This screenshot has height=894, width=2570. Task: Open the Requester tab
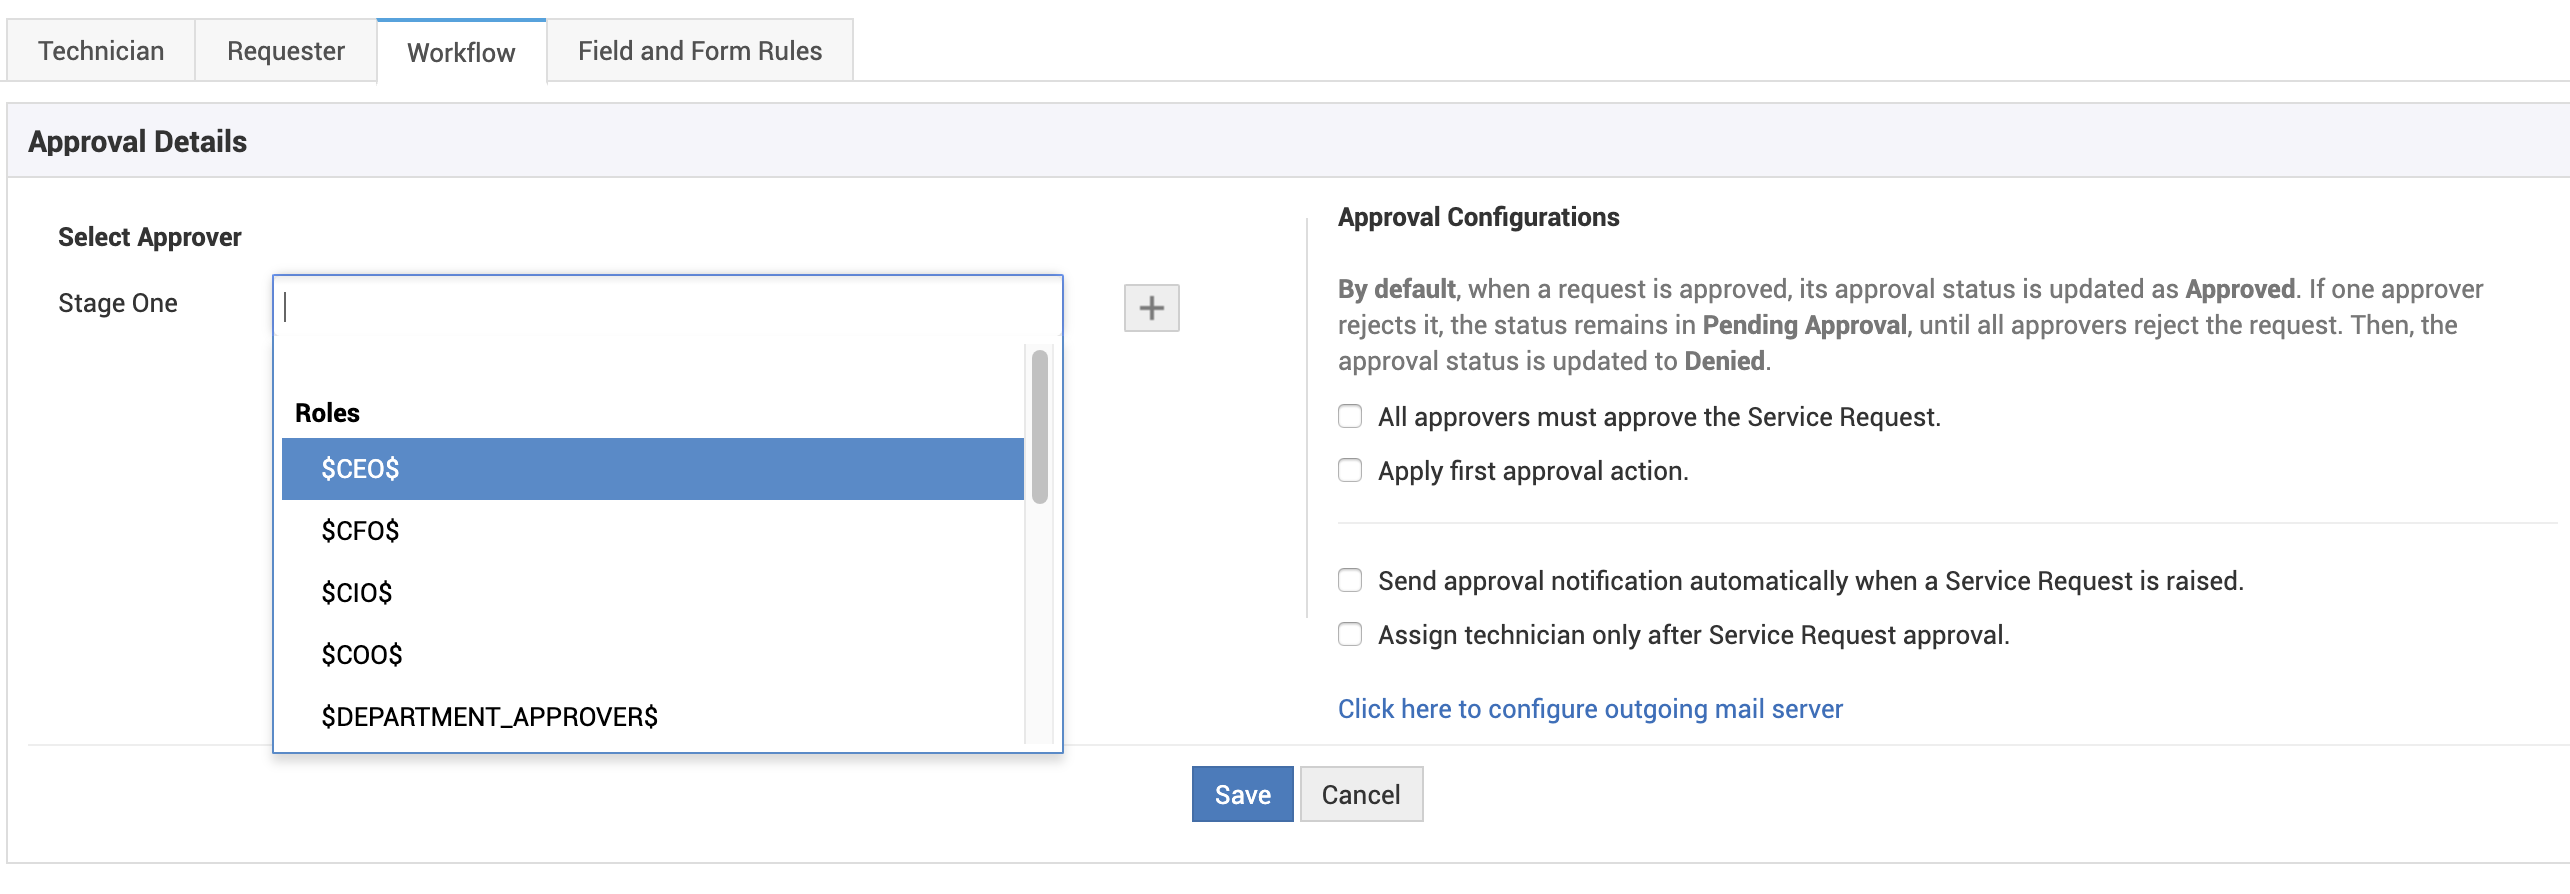[286, 51]
